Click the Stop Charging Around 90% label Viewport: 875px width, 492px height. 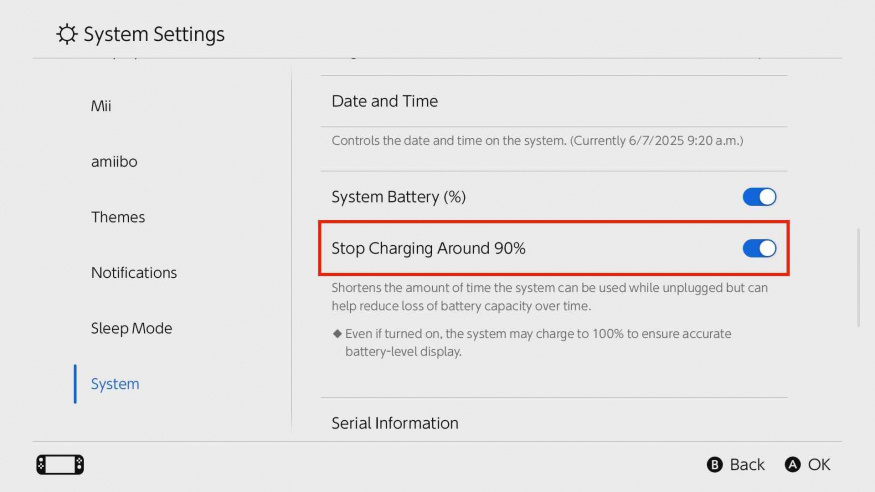pyautogui.click(x=429, y=248)
